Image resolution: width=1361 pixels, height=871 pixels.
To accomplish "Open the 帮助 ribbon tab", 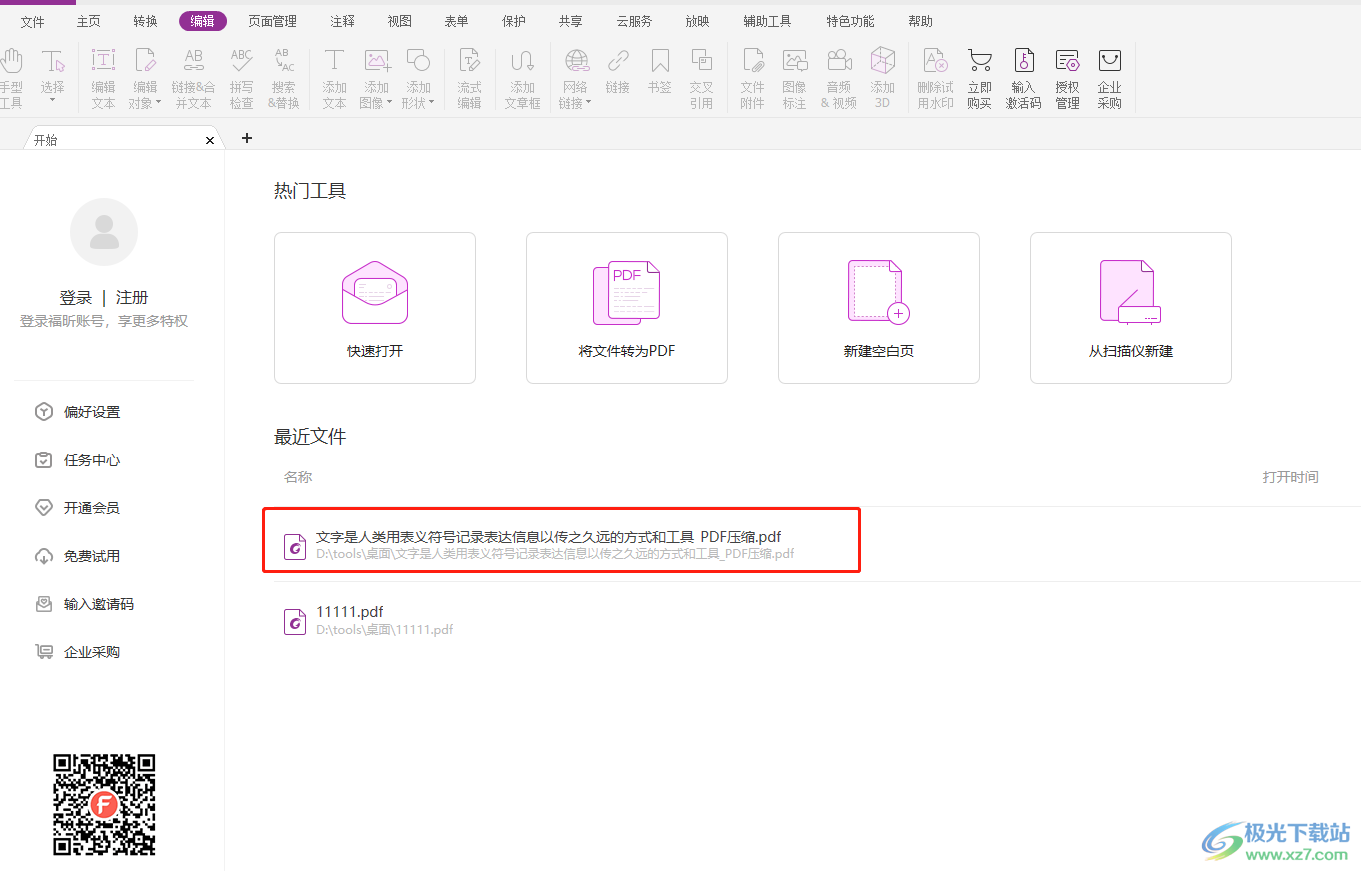I will [920, 21].
